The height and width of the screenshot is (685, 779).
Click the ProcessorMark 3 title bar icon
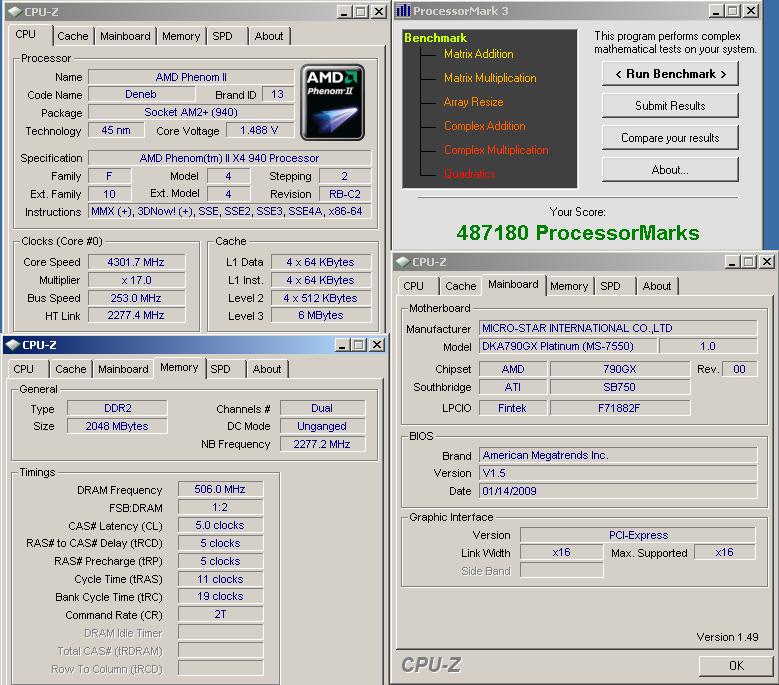403,10
